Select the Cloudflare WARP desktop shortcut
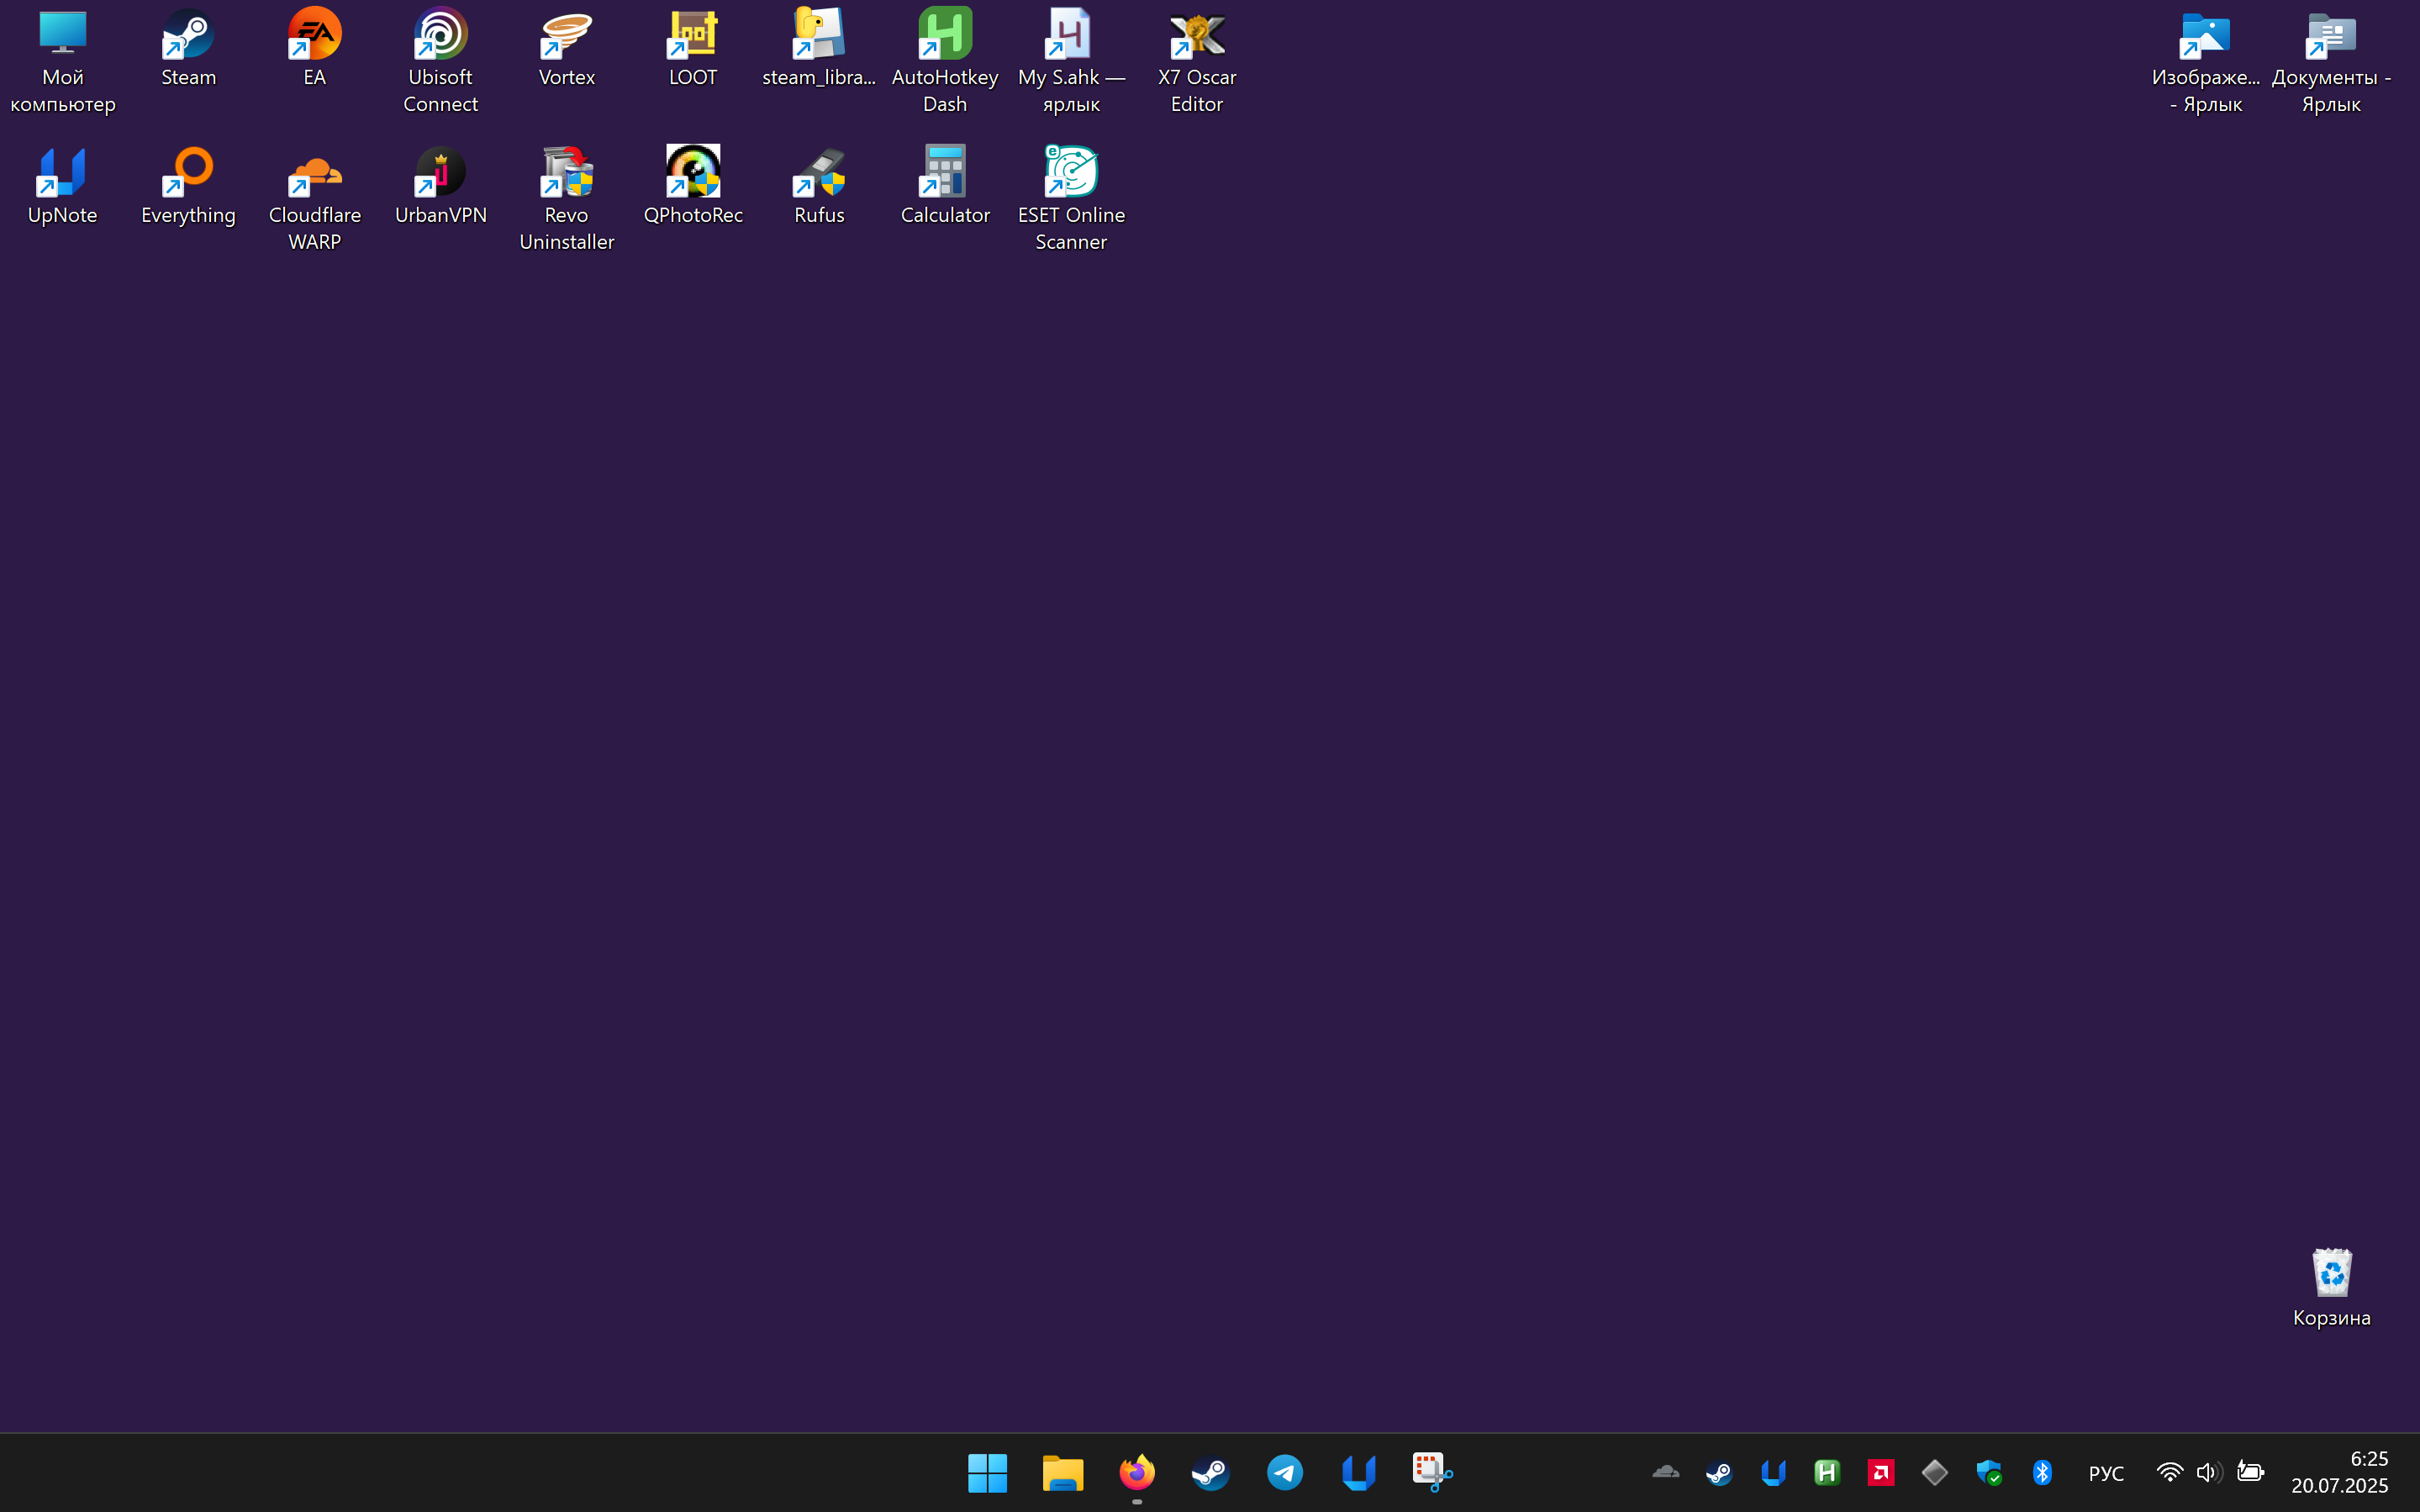 315,198
